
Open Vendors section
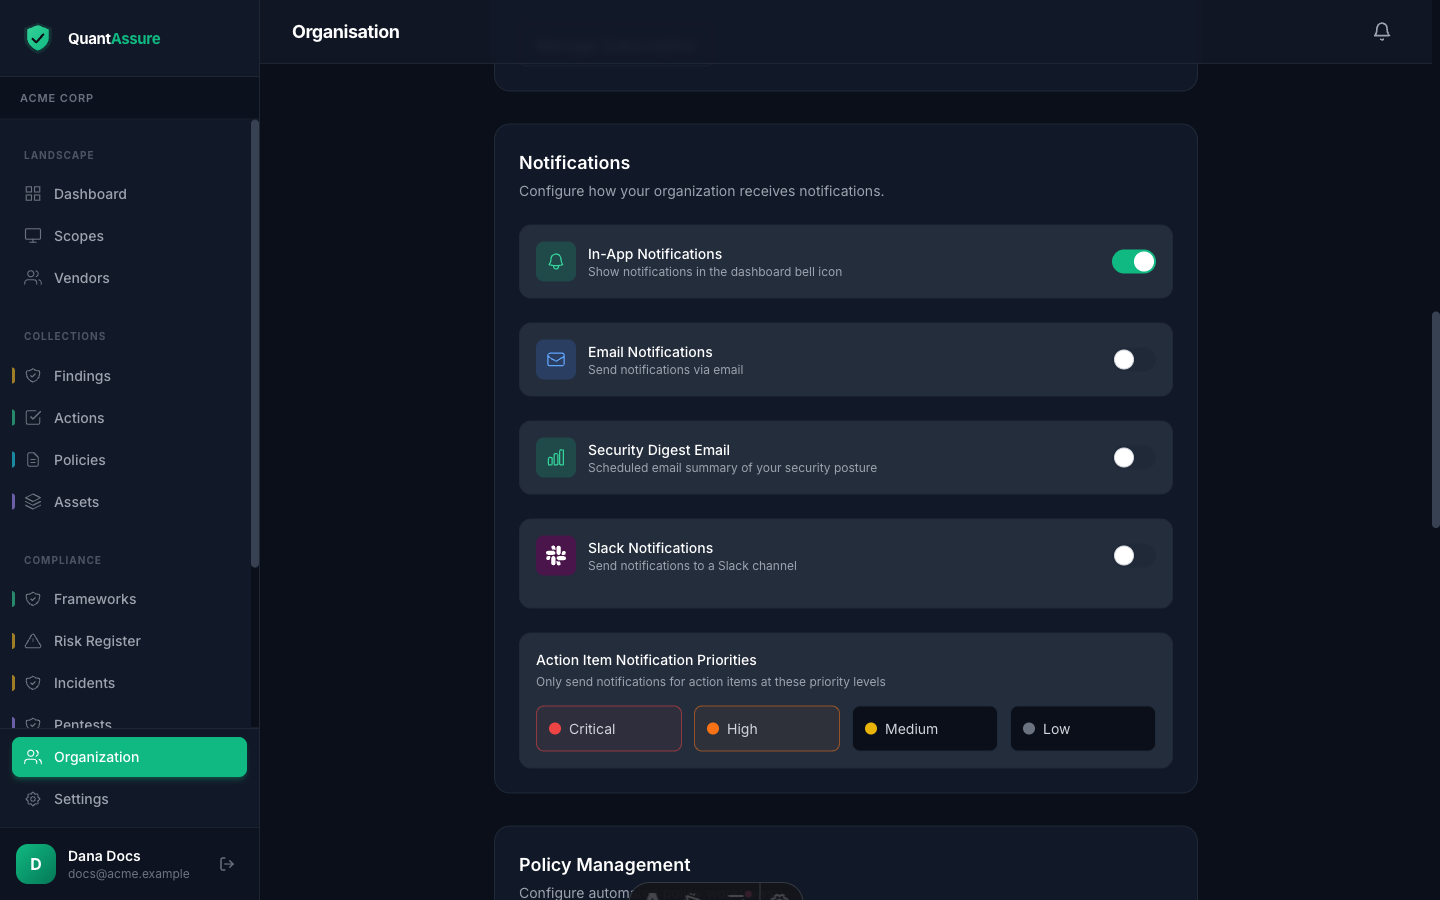click(129, 277)
